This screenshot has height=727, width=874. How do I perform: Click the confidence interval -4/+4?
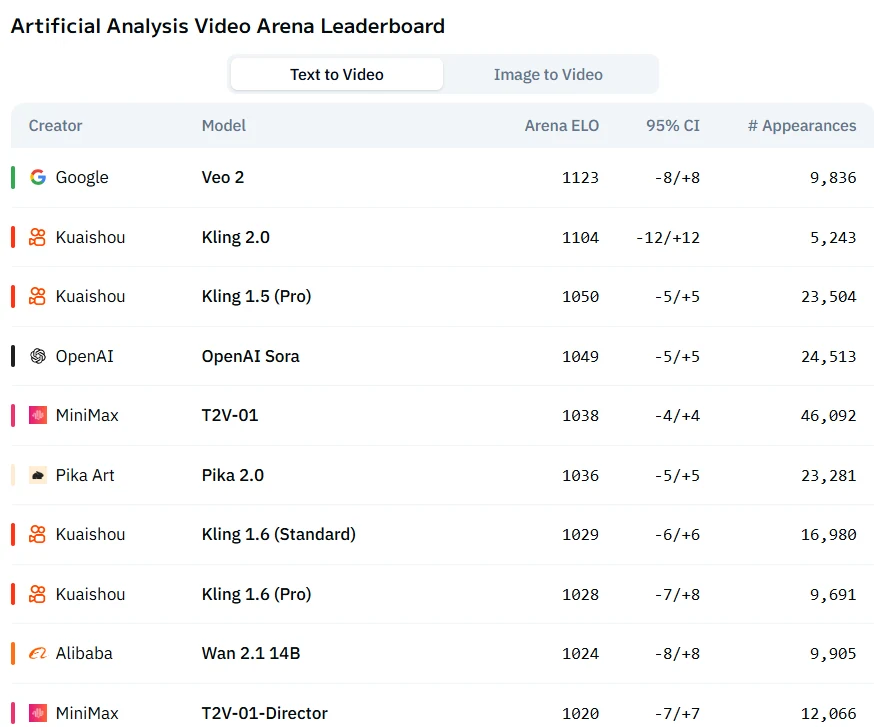tap(677, 415)
